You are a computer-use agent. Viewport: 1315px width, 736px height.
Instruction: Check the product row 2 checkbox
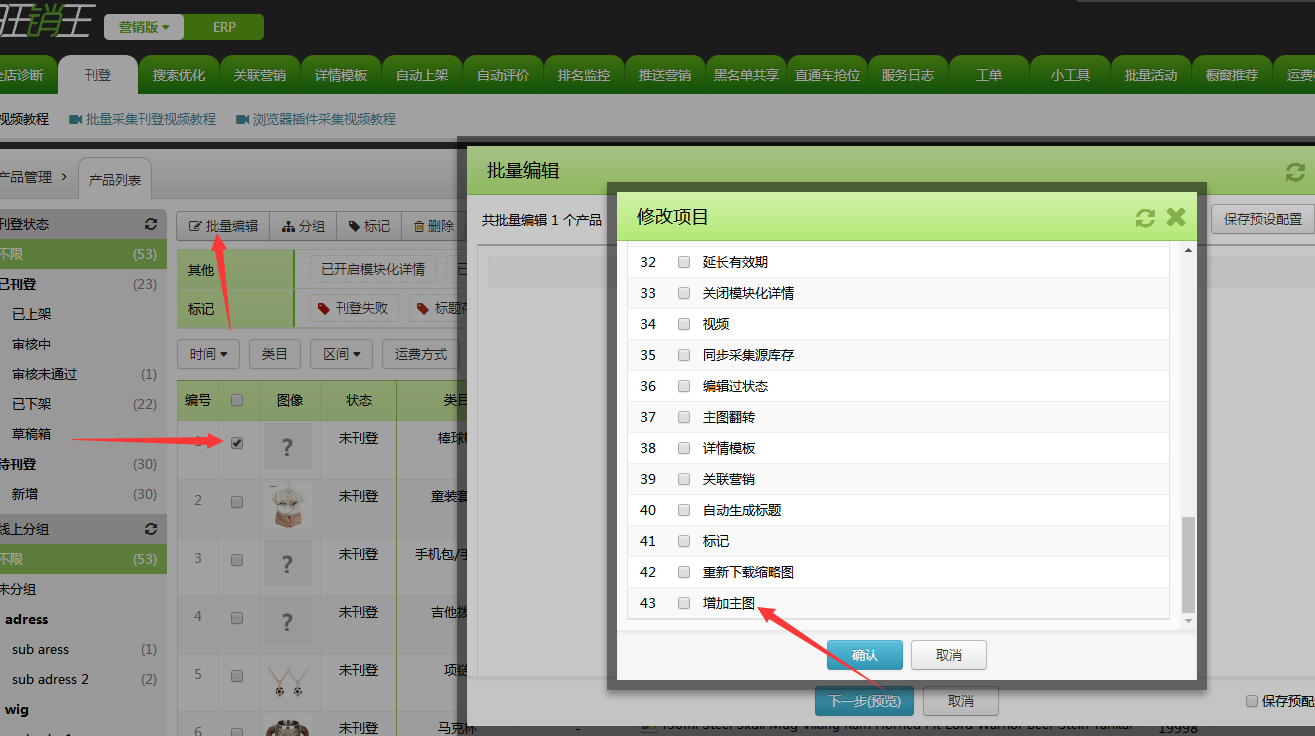[x=237, y=502]
